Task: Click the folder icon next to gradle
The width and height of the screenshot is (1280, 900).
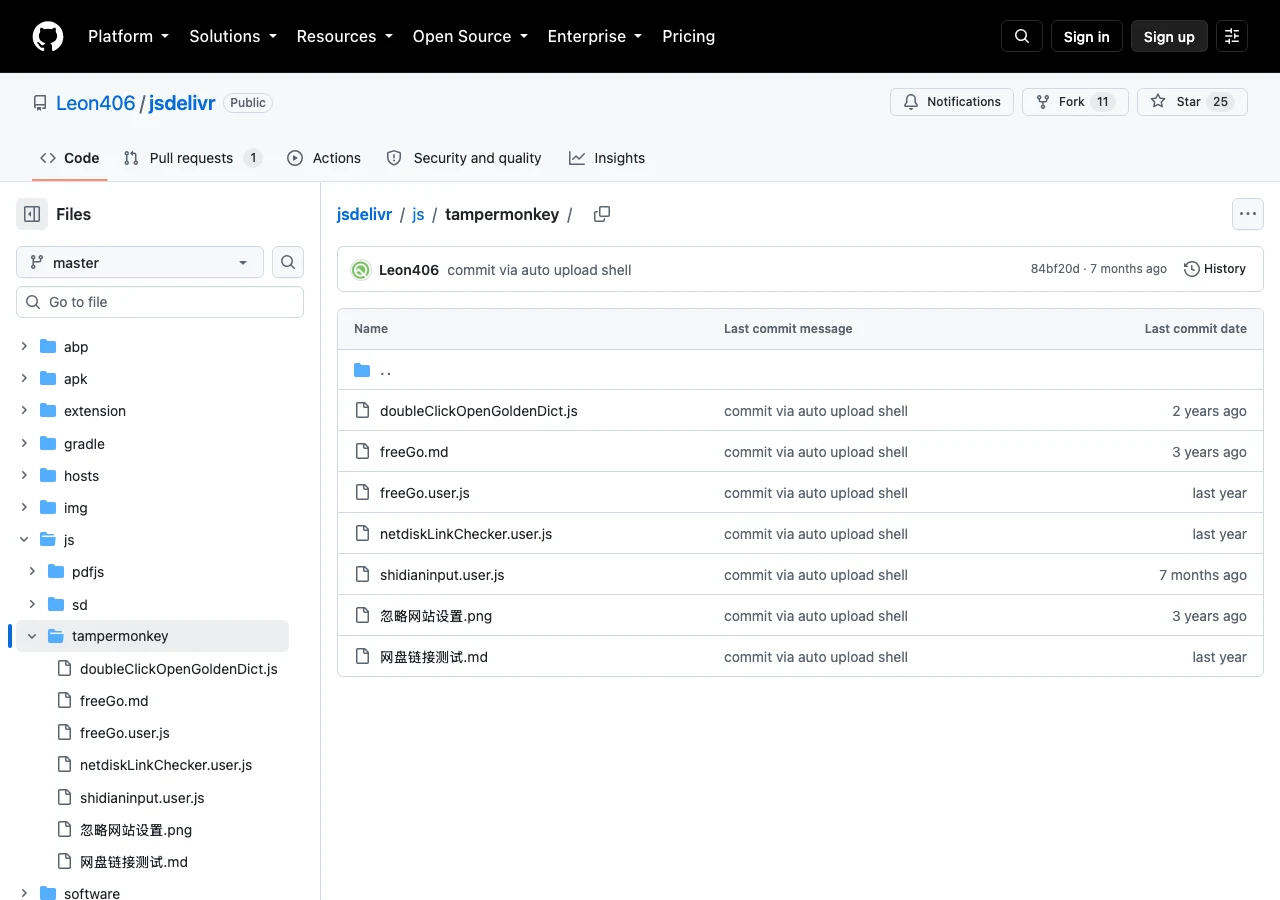Action: pyautogui.click(x=48, y=444)
